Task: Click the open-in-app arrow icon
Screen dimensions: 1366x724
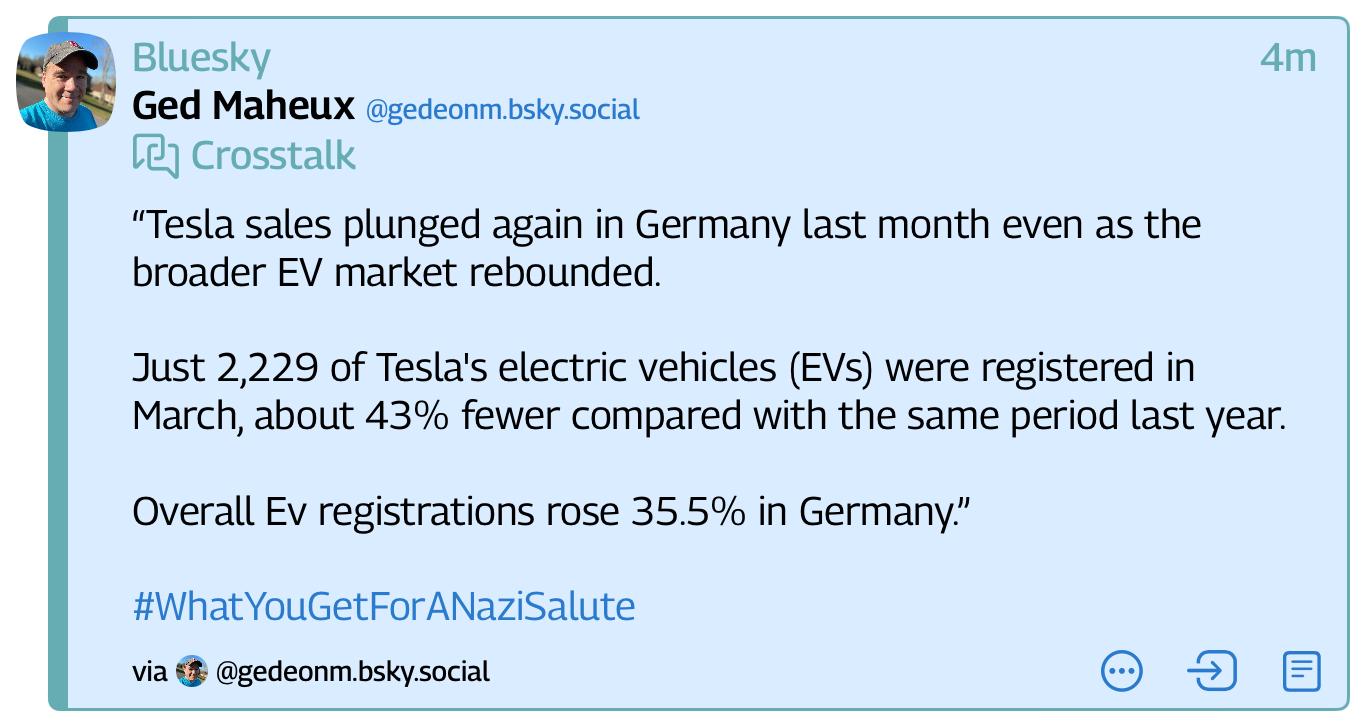Action: [x=1211, y=671]
